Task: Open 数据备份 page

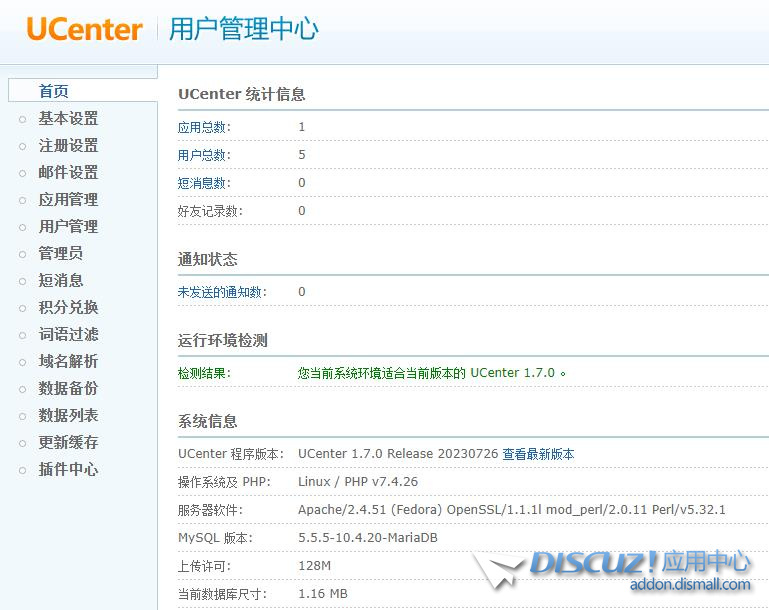Action: coord(68,388)
